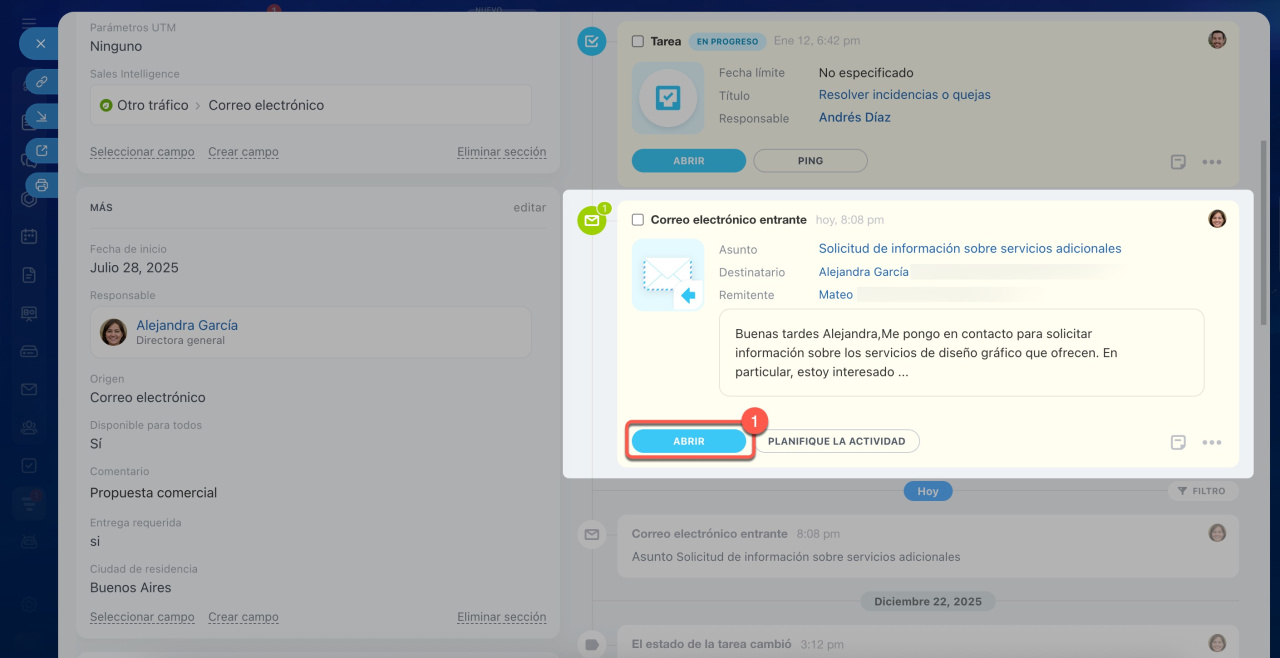Click the copy link icon on the left edge
The height and width of the screenshot is (658, 1280).
[42, 82]
